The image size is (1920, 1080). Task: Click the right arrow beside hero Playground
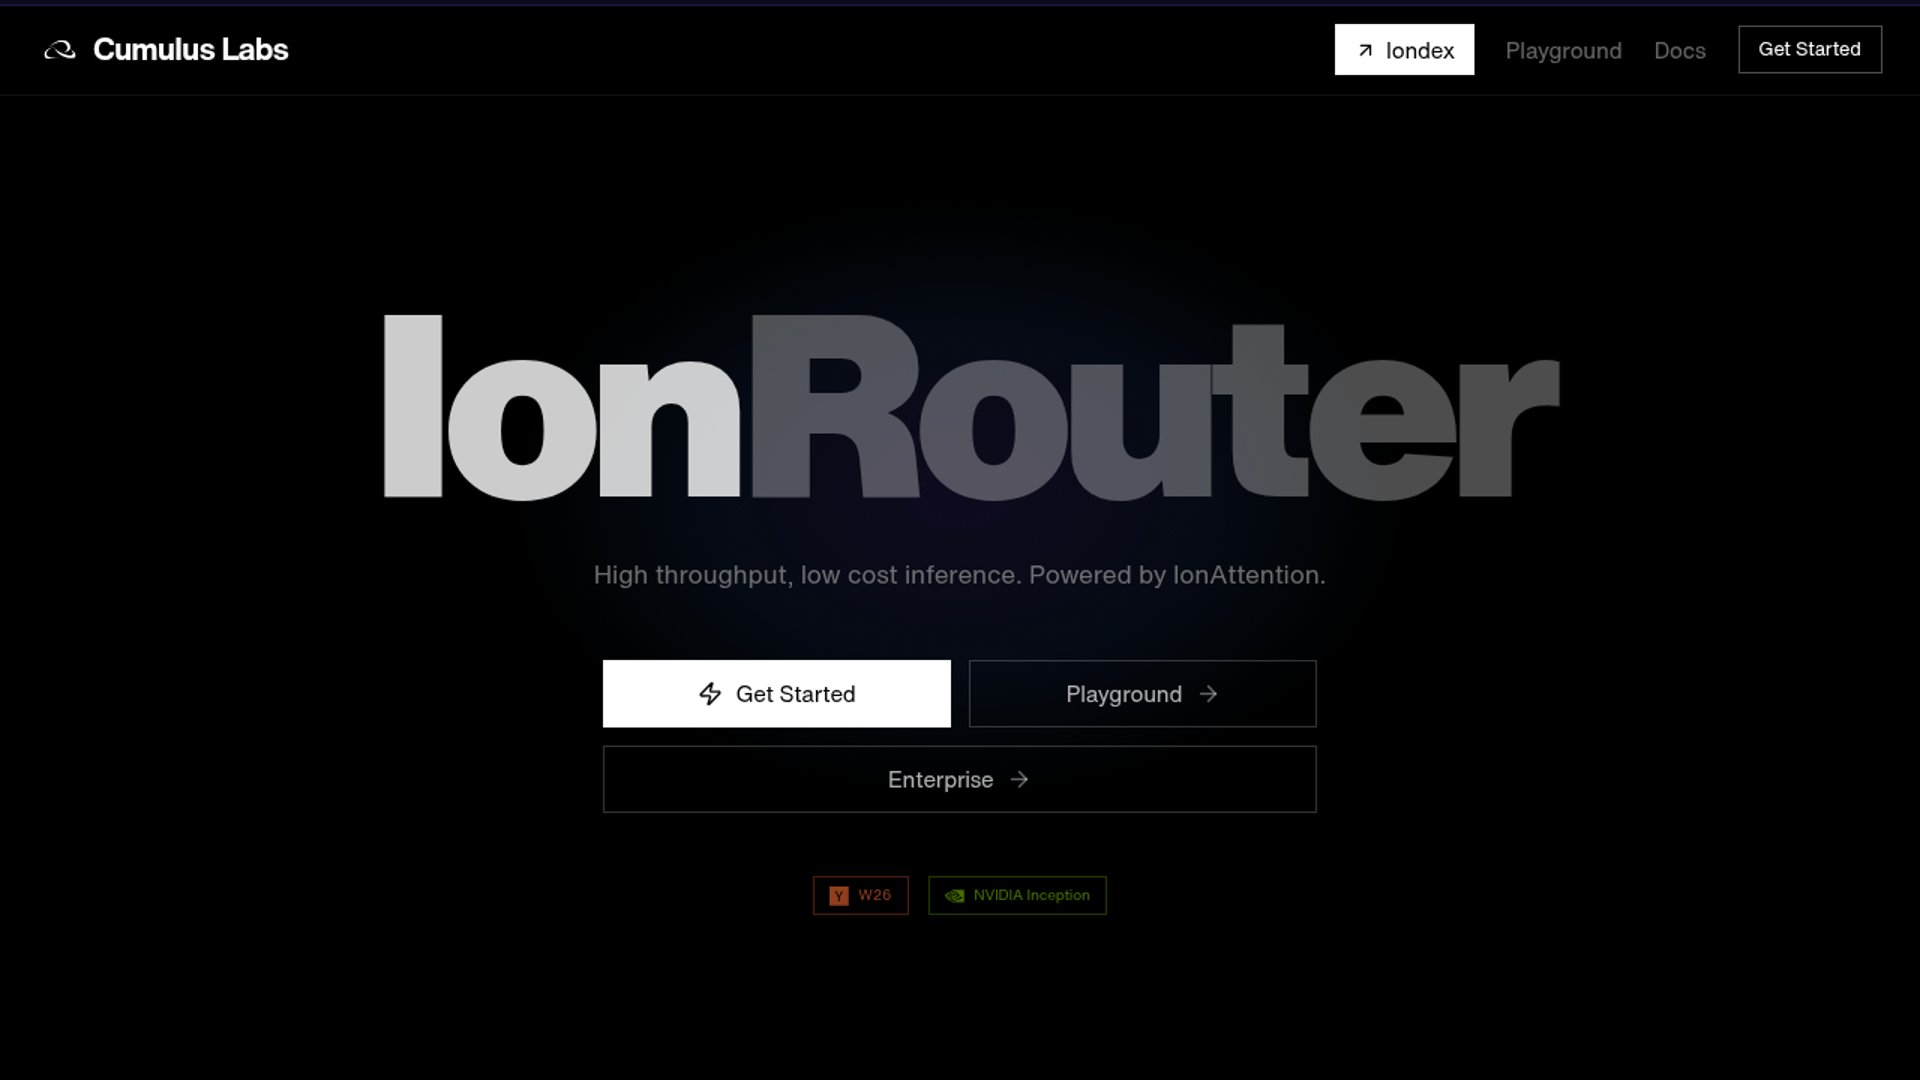click(1208, 694)
